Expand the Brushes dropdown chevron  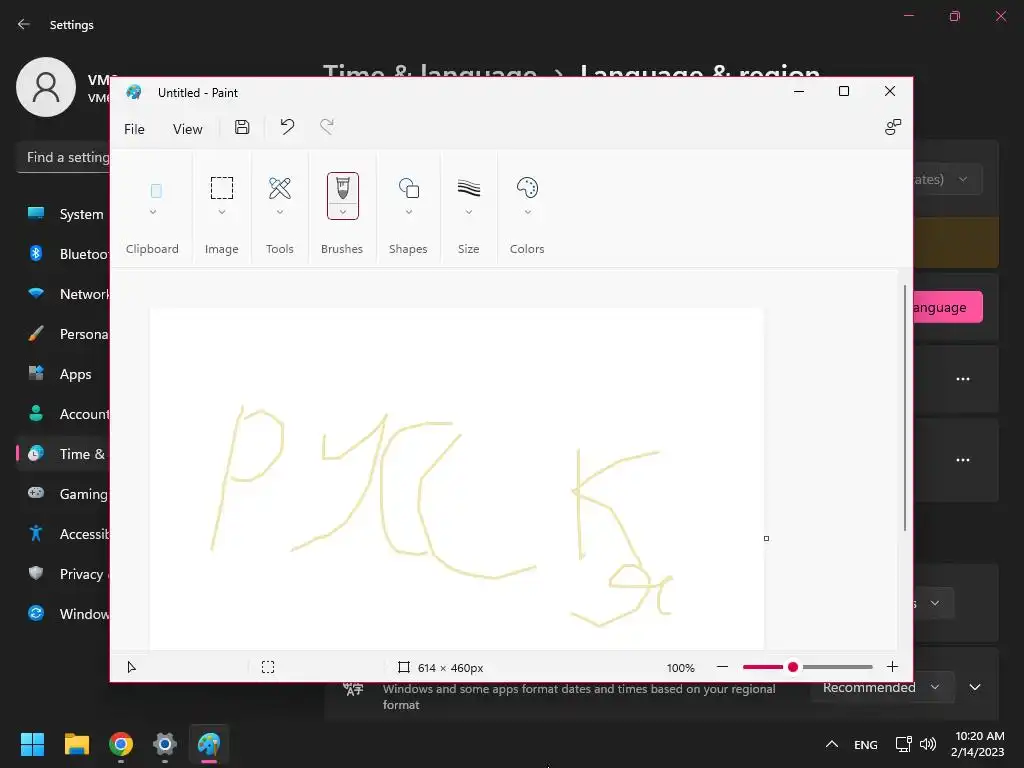click(x=343, y=212)
